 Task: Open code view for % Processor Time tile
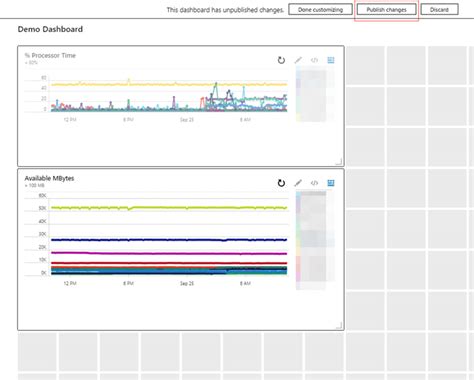pos(314,60)
